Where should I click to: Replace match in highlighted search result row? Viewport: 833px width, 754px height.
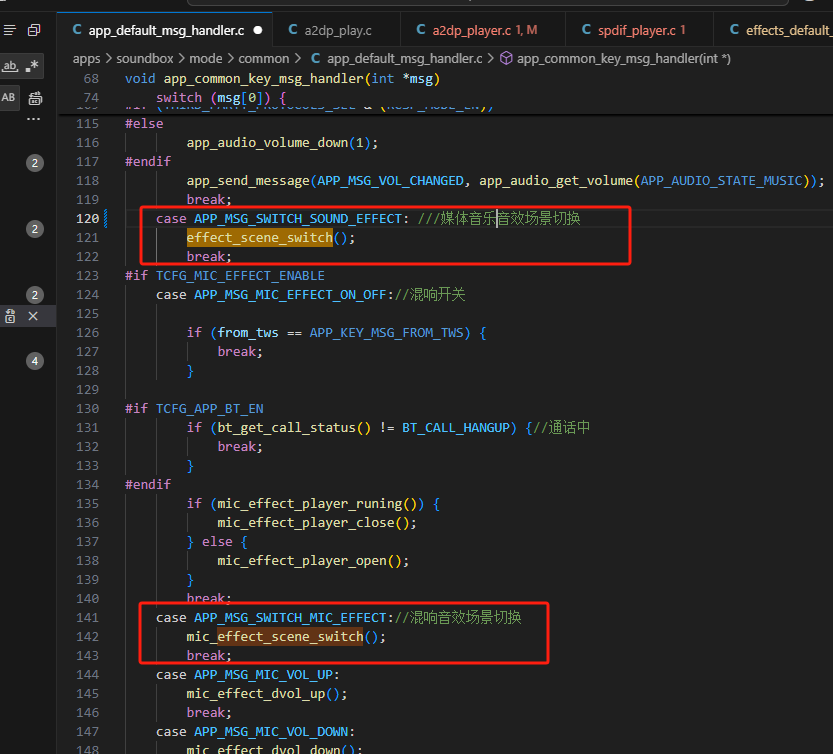click(x=10, y=316)
